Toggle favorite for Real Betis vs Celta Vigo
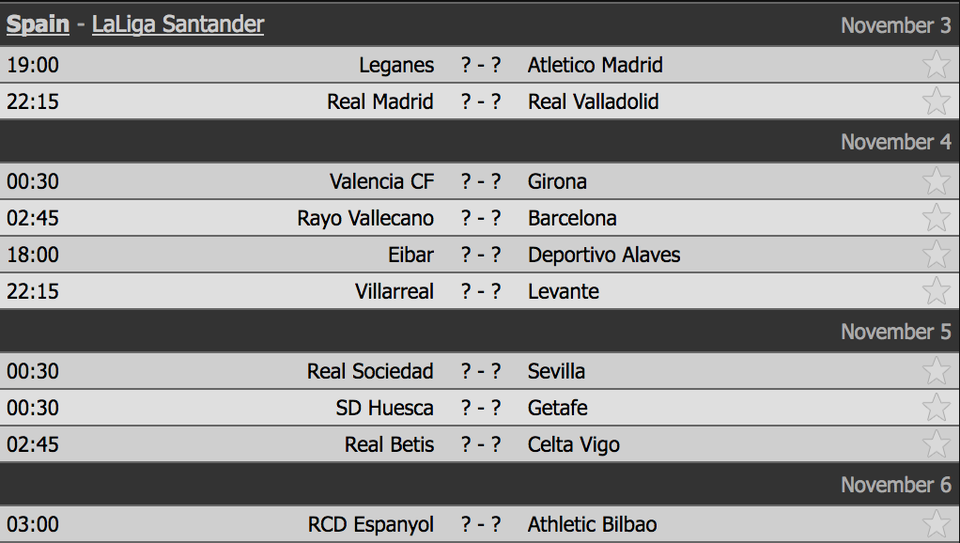The width and height of the screenshot is (960, 543). [936, 444]
